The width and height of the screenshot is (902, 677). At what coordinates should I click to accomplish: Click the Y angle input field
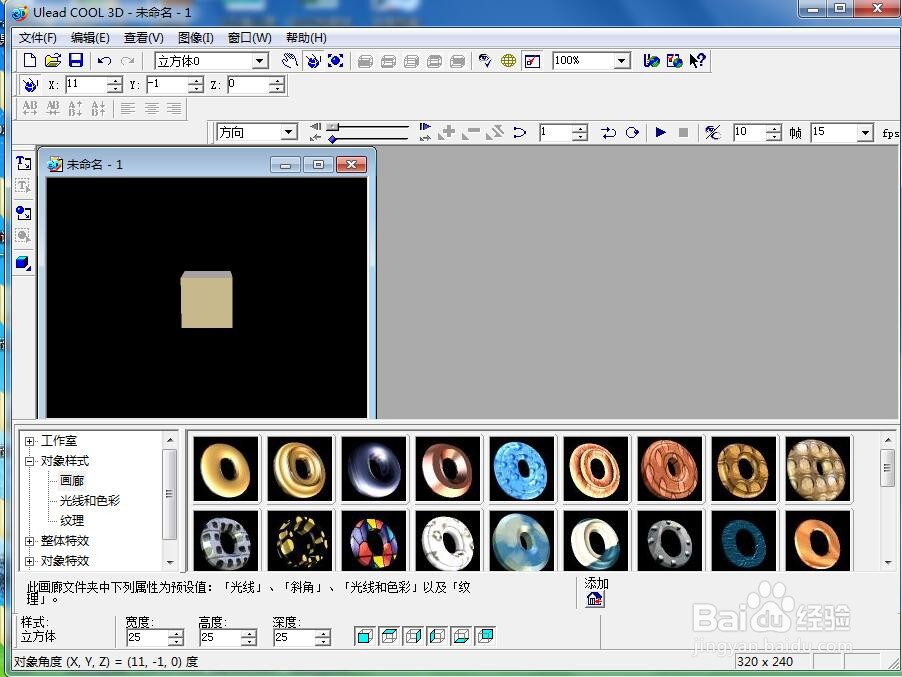167,85
